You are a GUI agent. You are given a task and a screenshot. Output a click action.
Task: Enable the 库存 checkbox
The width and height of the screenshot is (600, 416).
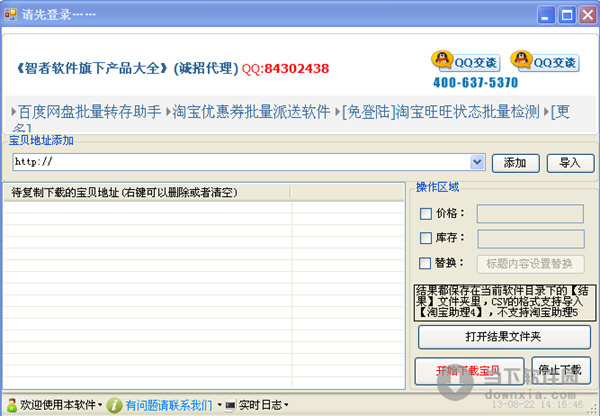point(426,238)
